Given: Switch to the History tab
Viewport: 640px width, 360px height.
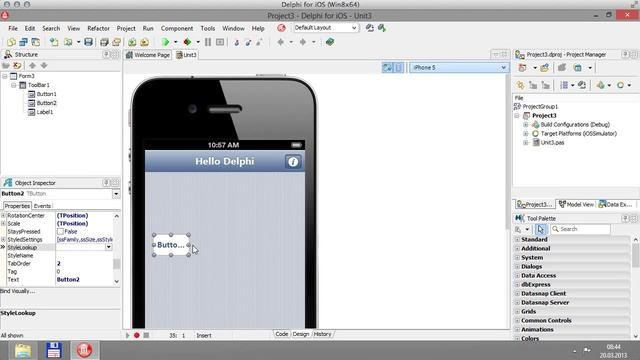Looking at the screenshot, I should click(322, 334).
